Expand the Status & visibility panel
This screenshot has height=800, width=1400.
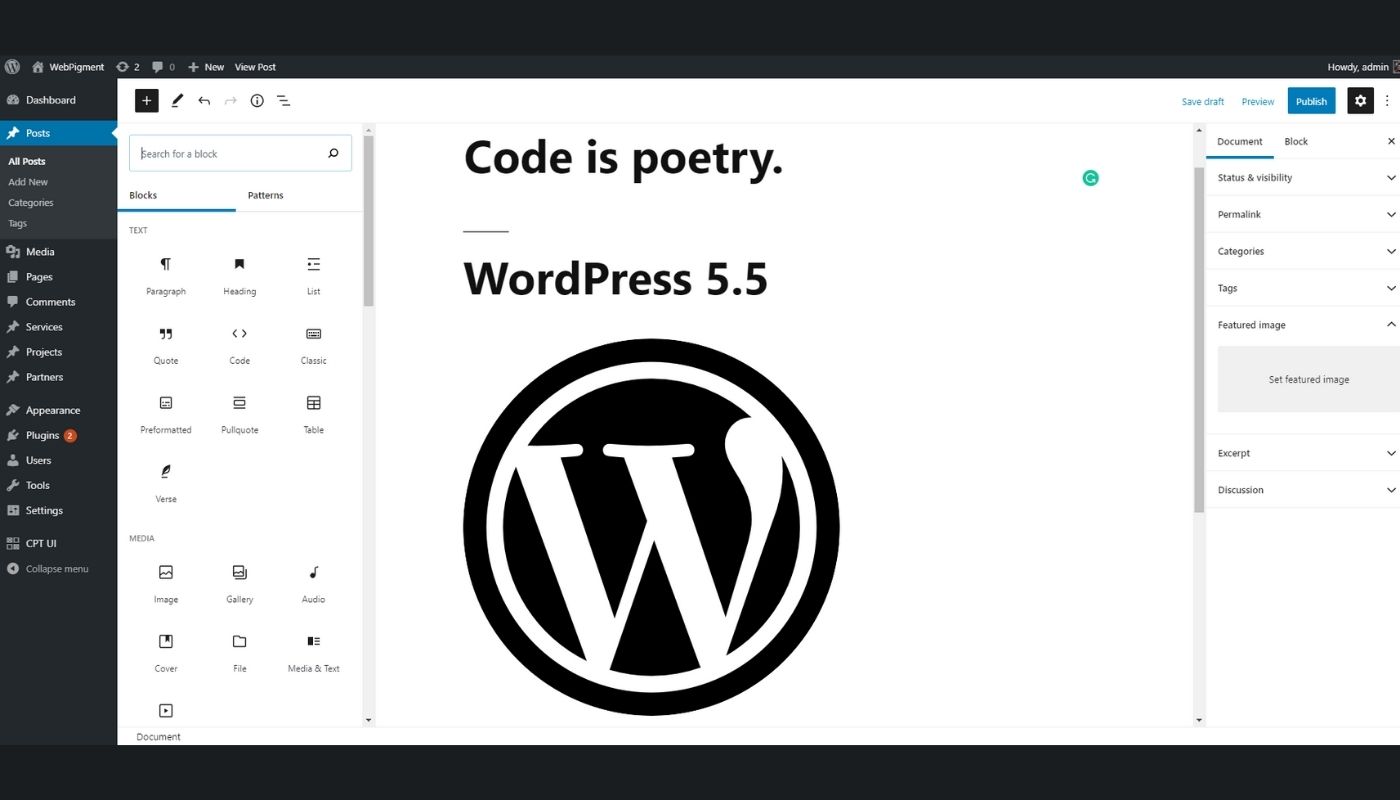[x=1303, y=178]
